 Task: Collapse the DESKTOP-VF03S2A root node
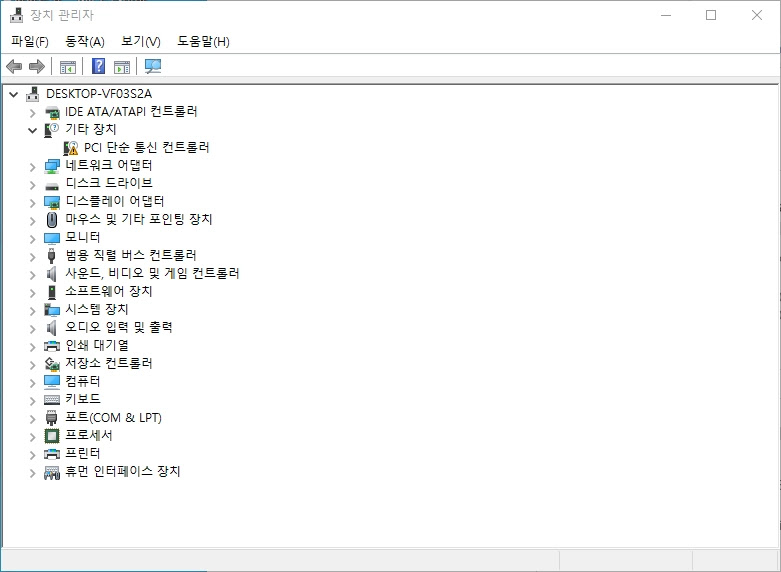pos(13,94)
